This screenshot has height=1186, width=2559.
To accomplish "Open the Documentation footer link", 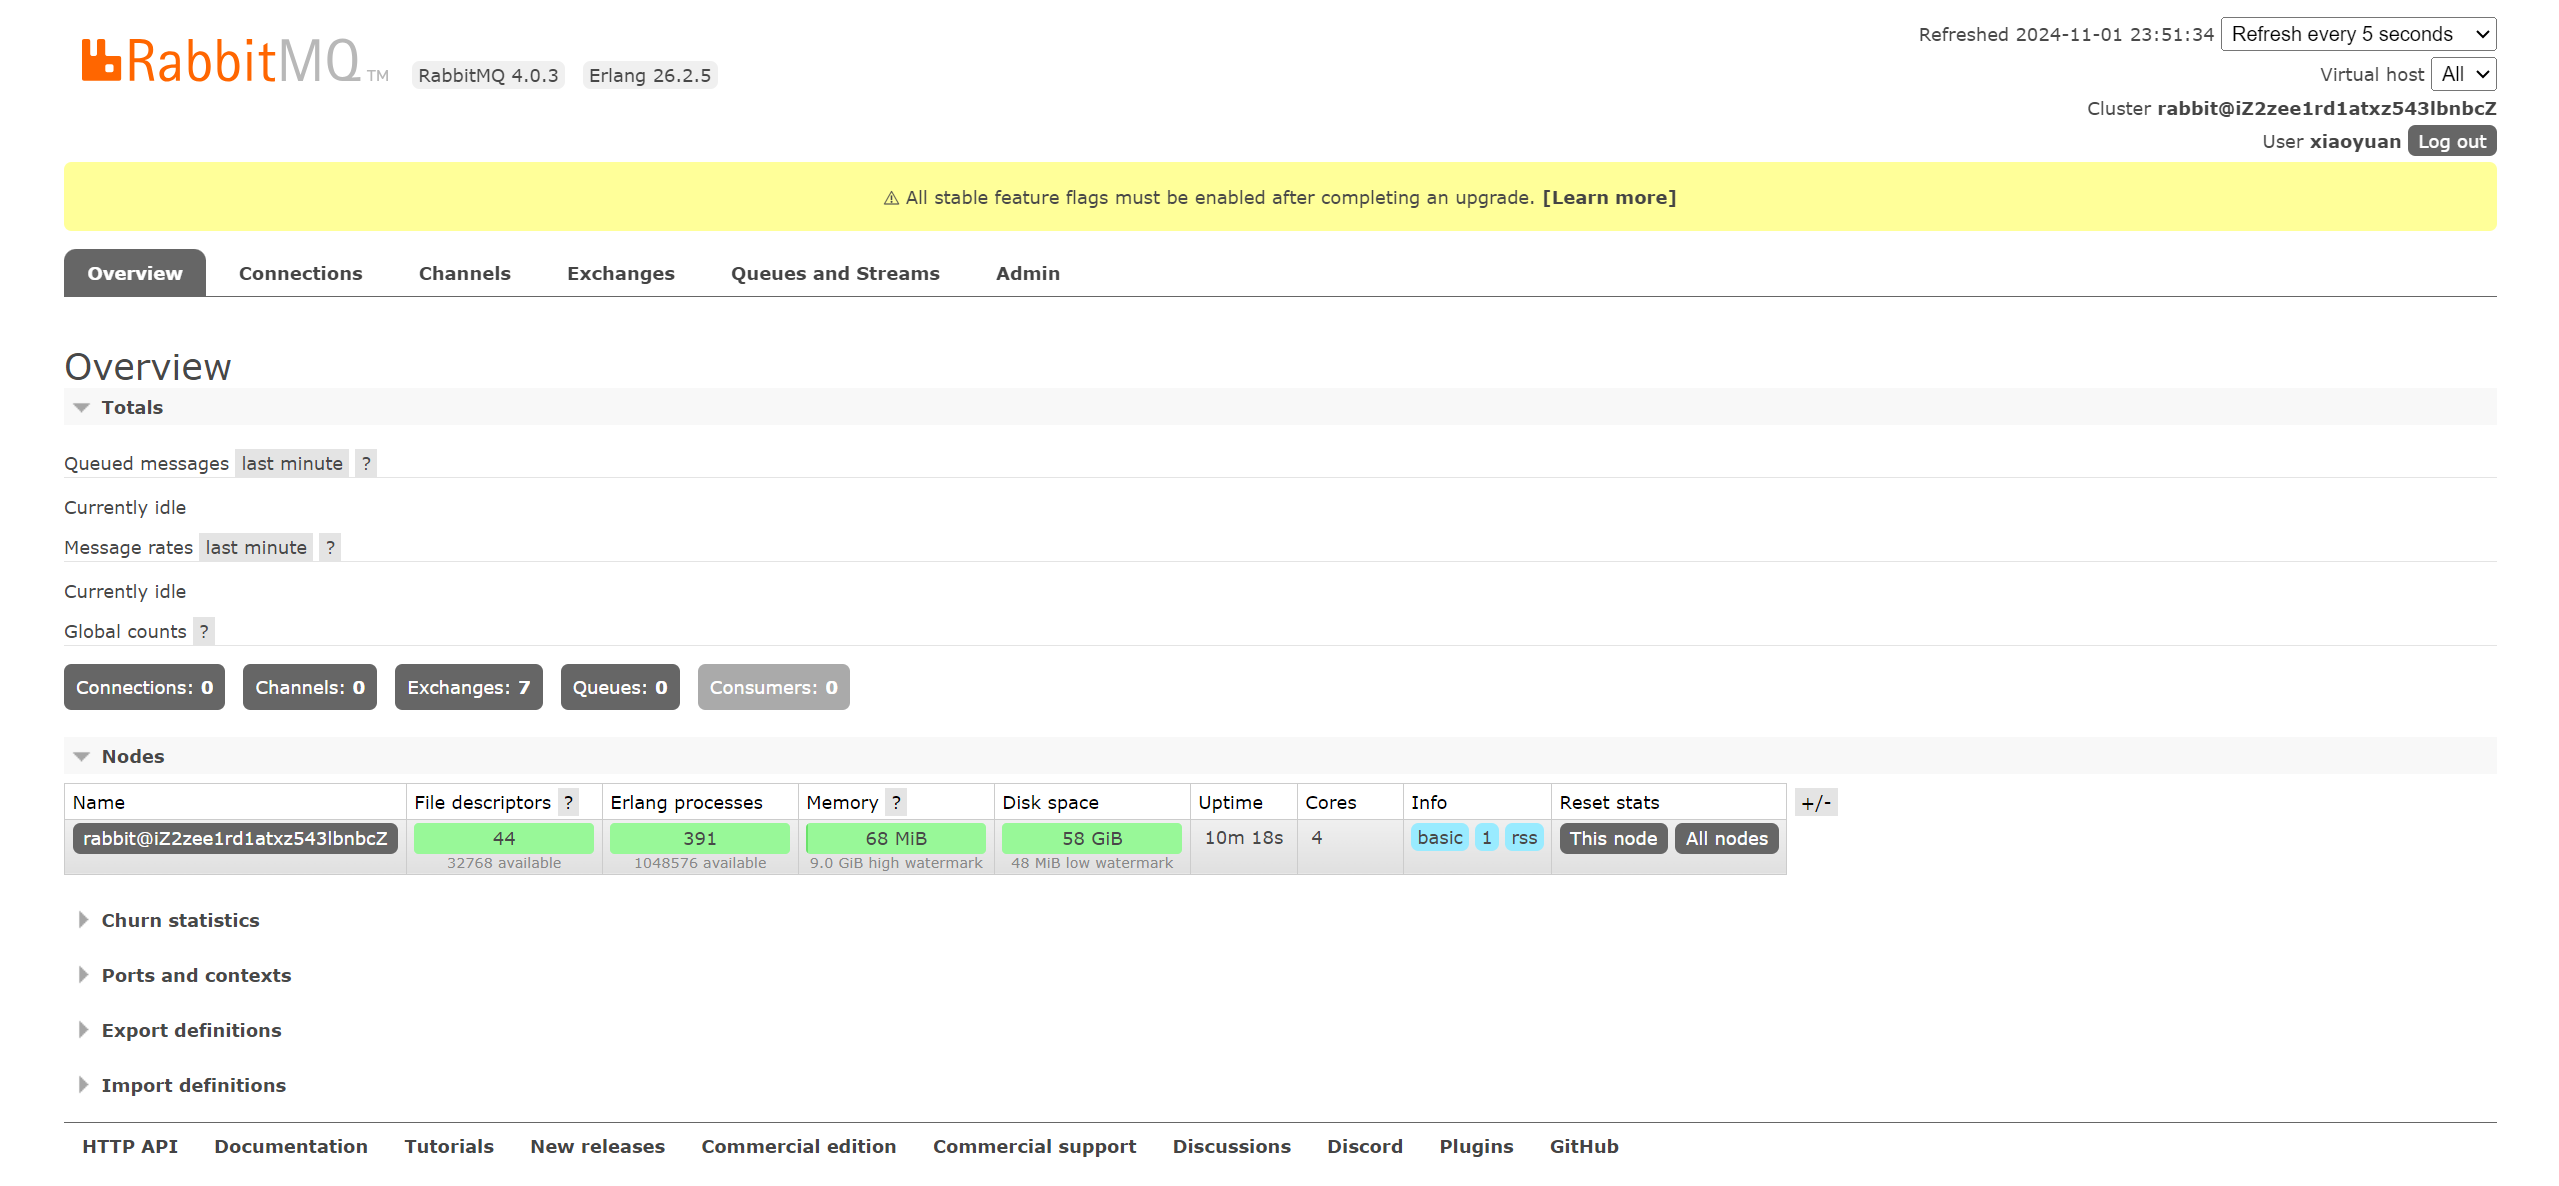I will (291, 1146).
